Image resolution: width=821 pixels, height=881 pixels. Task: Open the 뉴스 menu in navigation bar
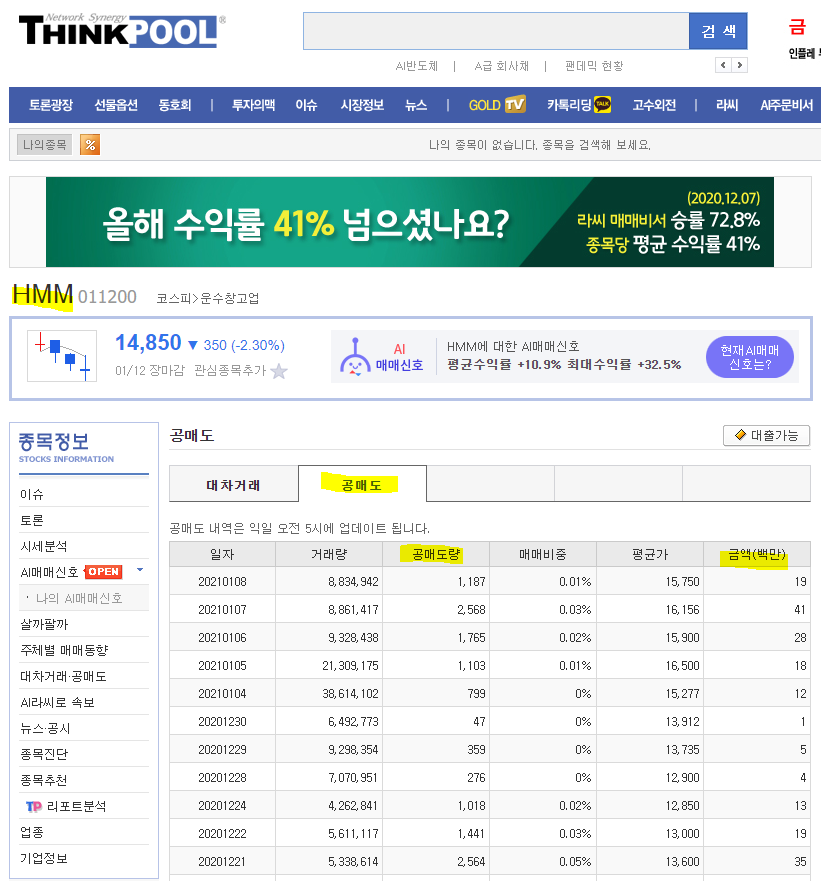pyautogui.click(x=416, y=105)
